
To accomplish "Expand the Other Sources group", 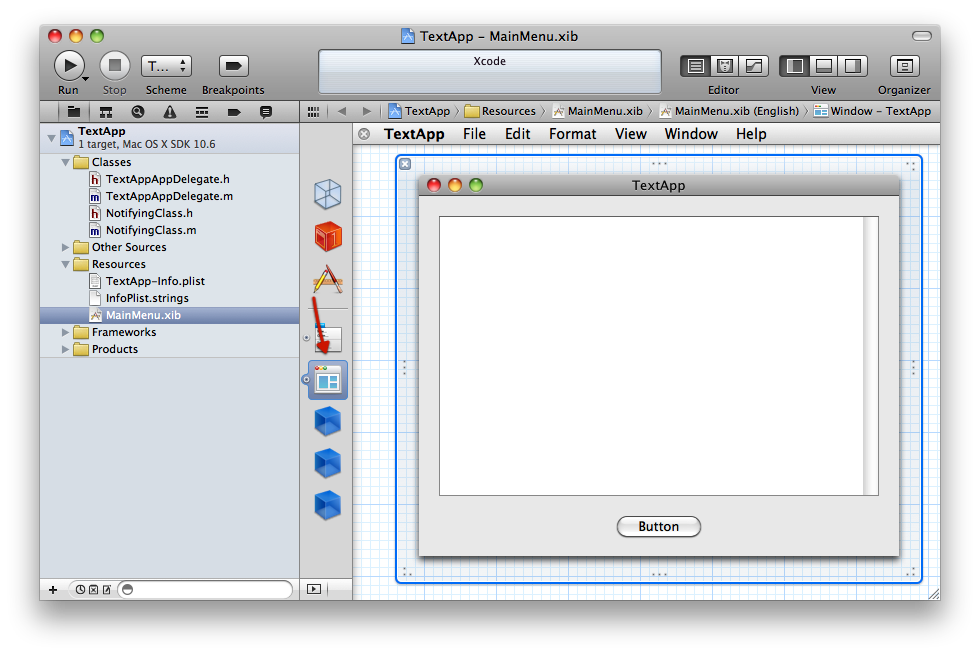I will 65,248.
